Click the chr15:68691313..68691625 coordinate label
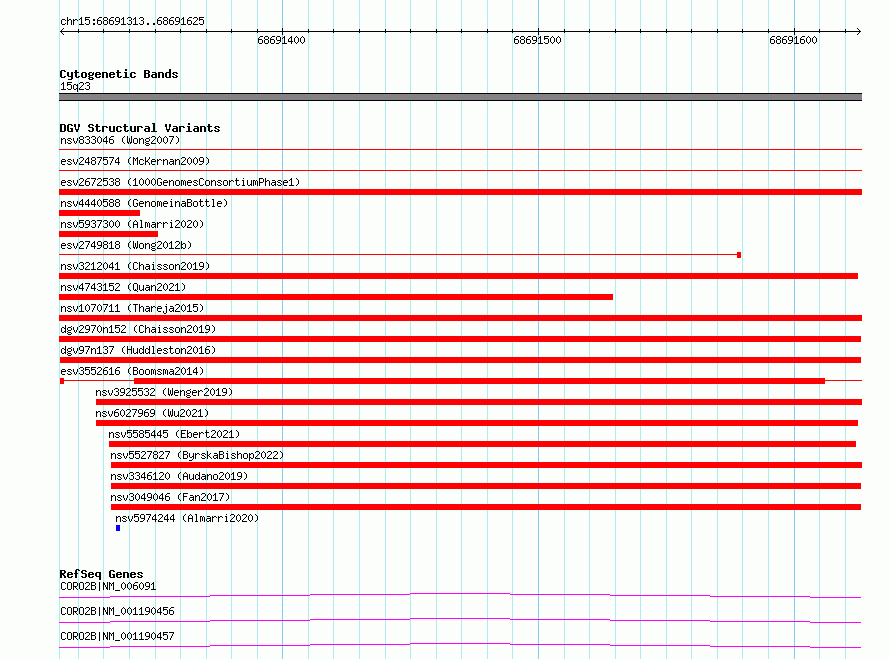Screen dimensions: 890x659 pos(132,22)
